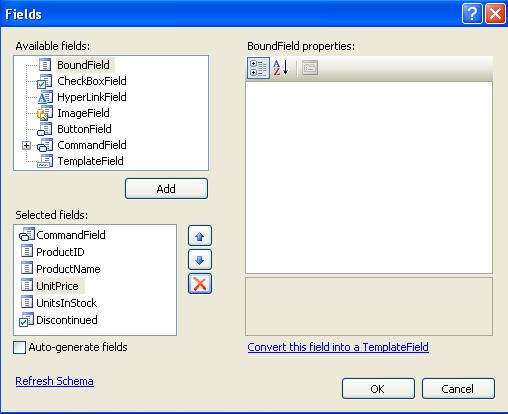Switch properties to Categorized view
The image size is (508, 414).
258,68
